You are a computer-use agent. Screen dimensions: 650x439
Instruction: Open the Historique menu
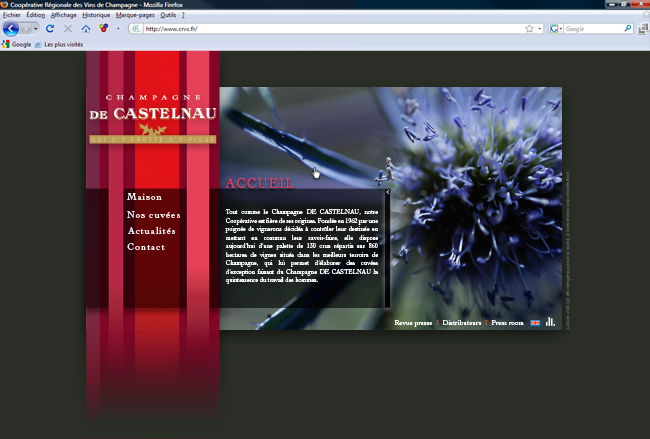(96, 15)
